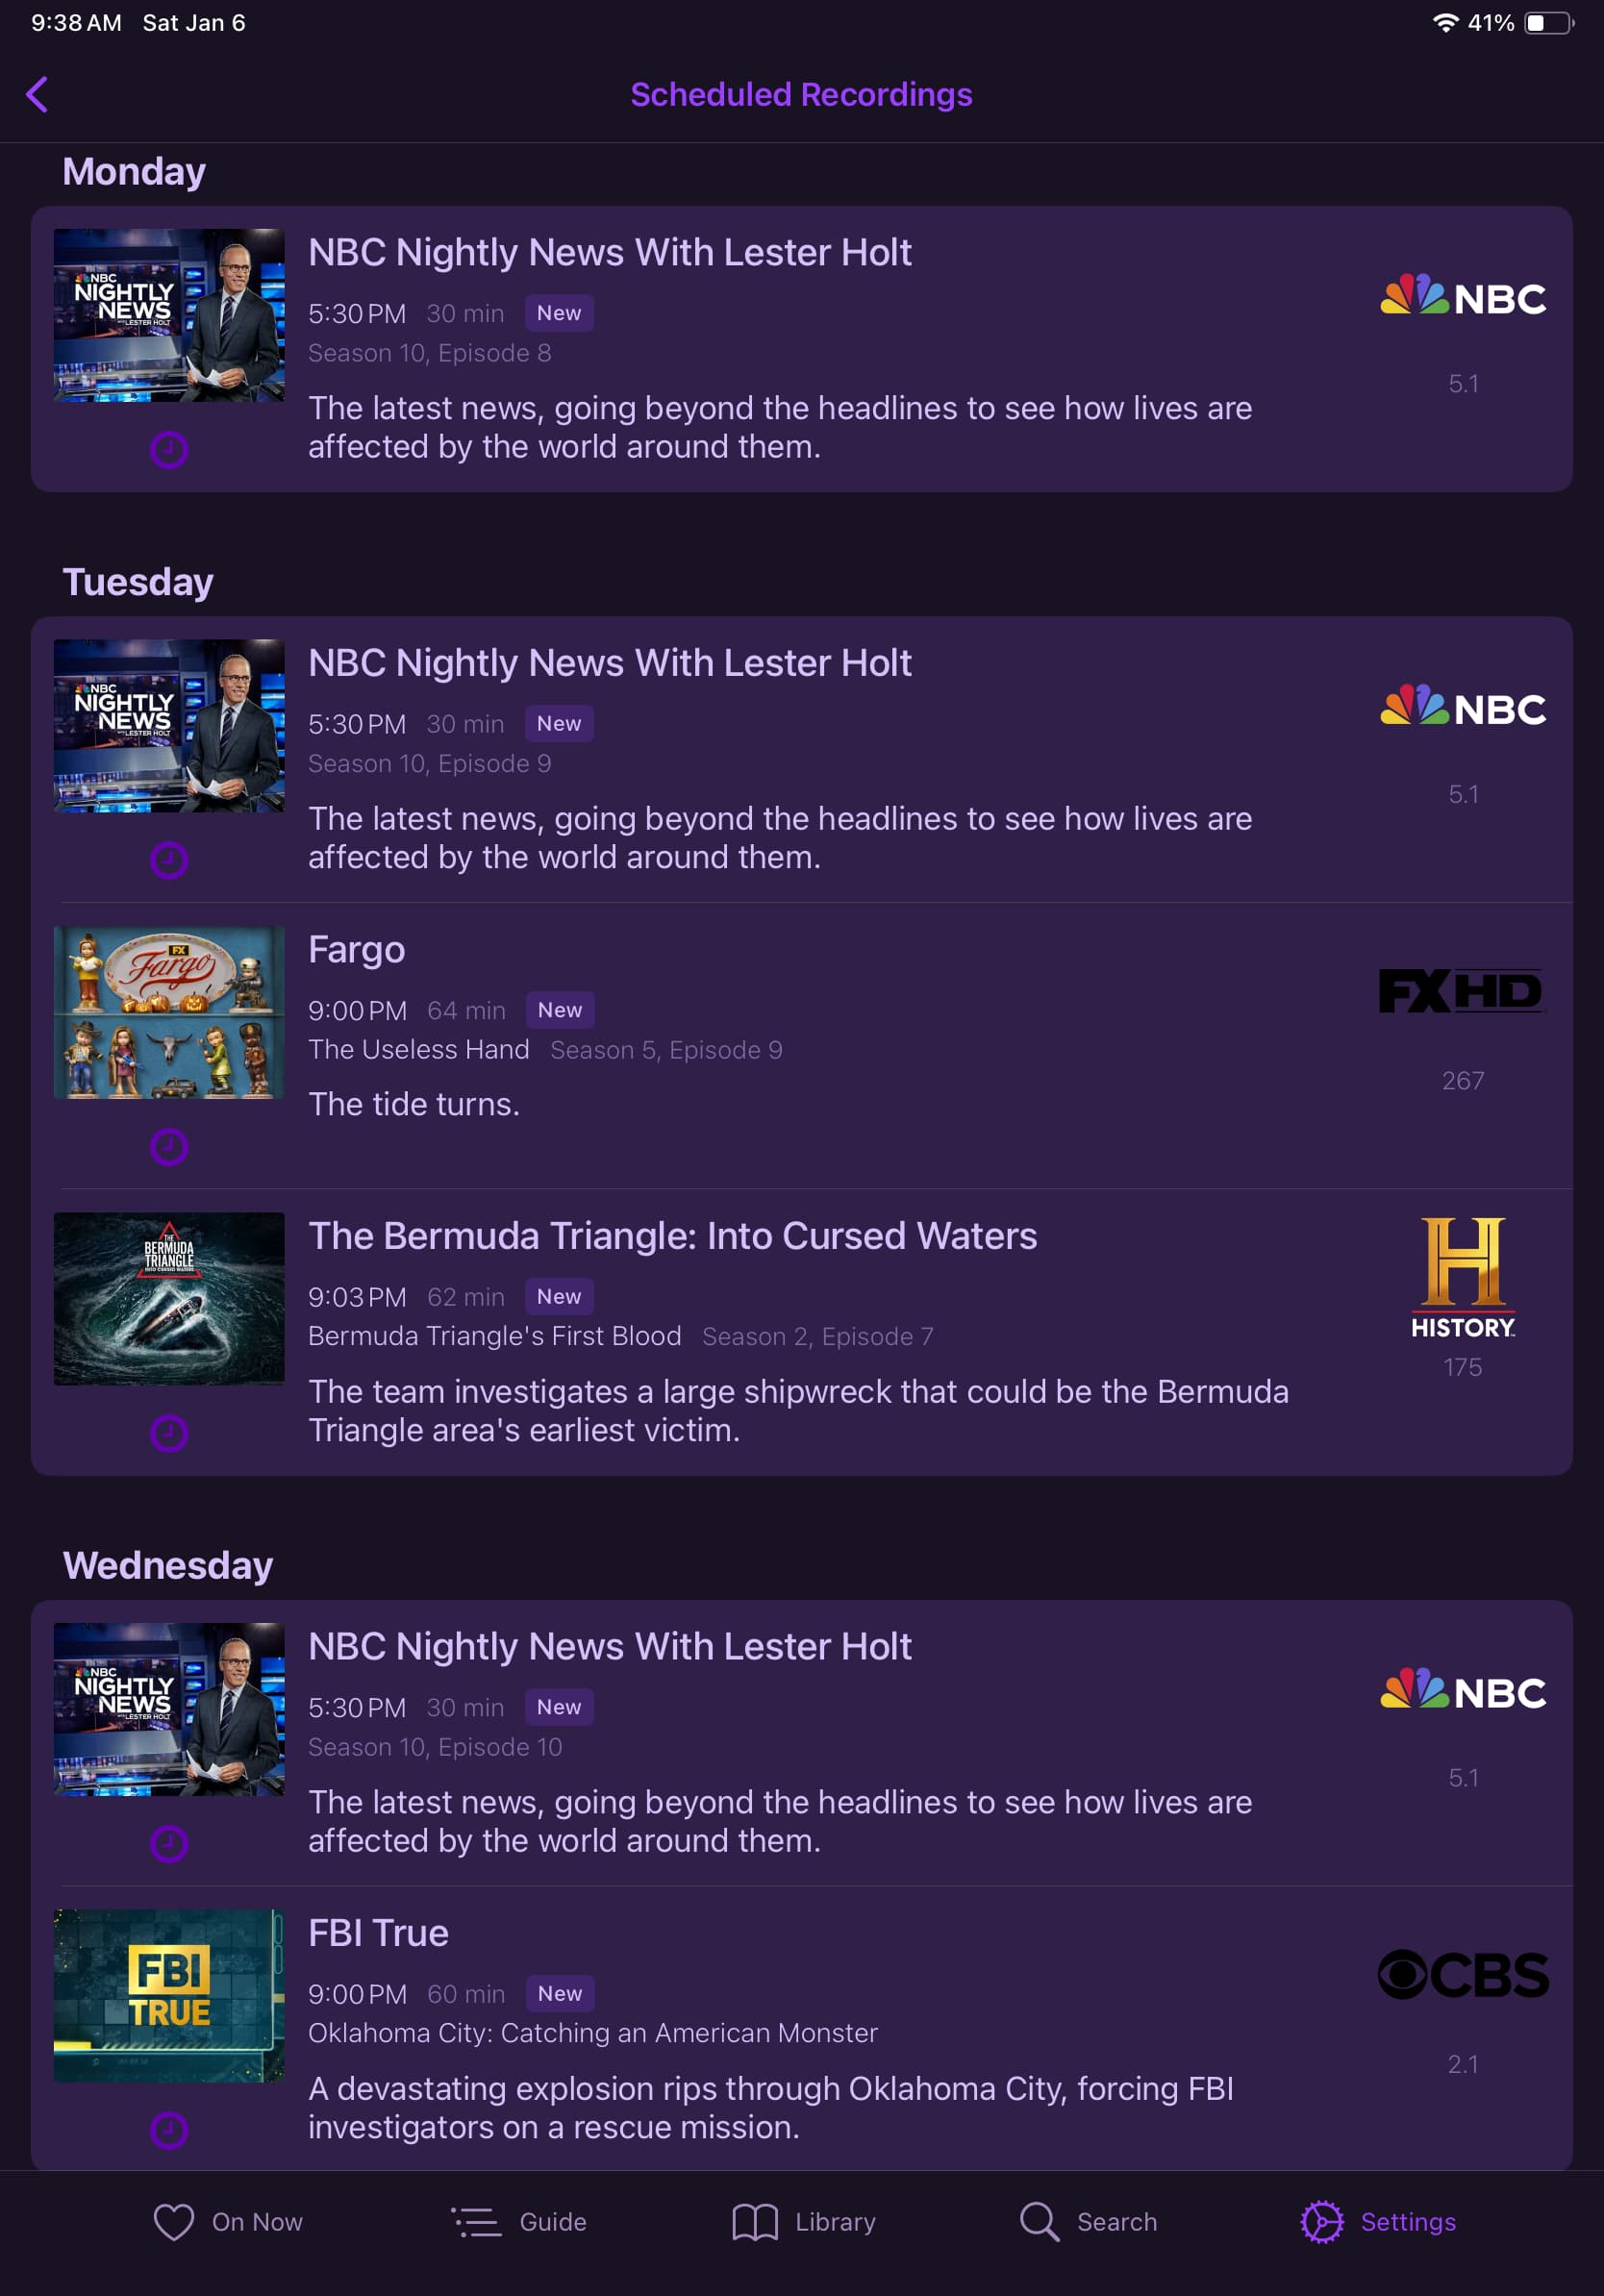Tap the clock icon under Monday's NBC Nightly News

click(169, 449)
